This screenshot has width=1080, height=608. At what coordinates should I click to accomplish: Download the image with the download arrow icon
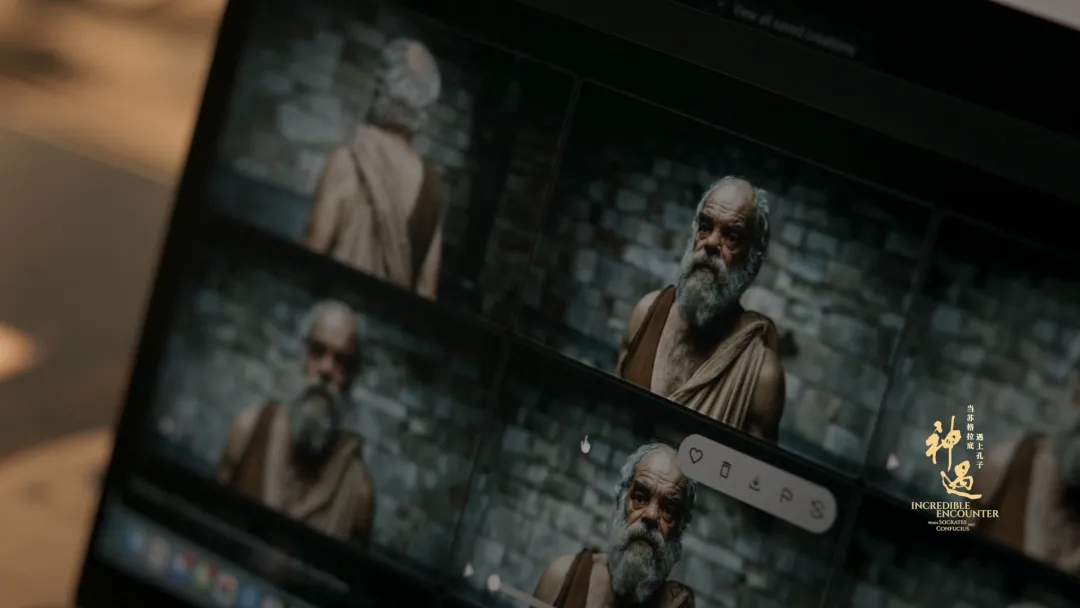pyautogui.click(x=755, y=481)
